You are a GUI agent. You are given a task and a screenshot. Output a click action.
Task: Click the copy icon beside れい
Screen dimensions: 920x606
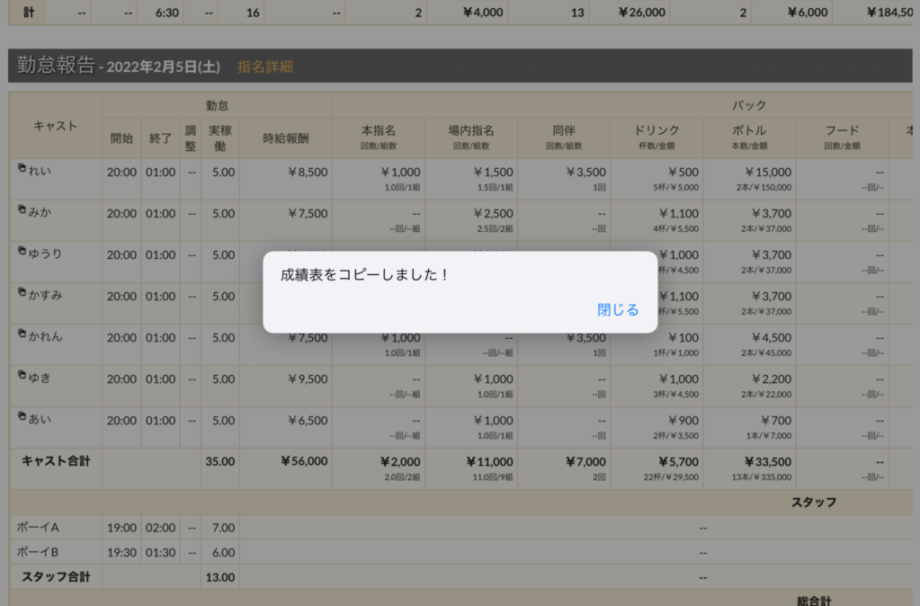pyautogui.click(x=21, y=168)
